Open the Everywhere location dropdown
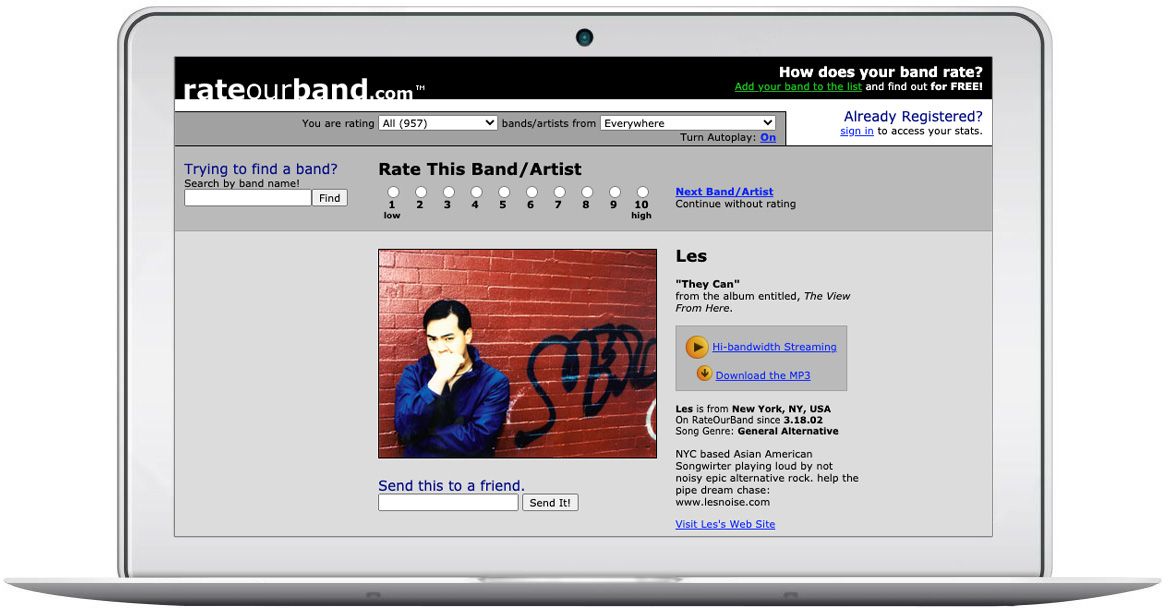Viewport: 1176px width, 609px height. [686, 123]
